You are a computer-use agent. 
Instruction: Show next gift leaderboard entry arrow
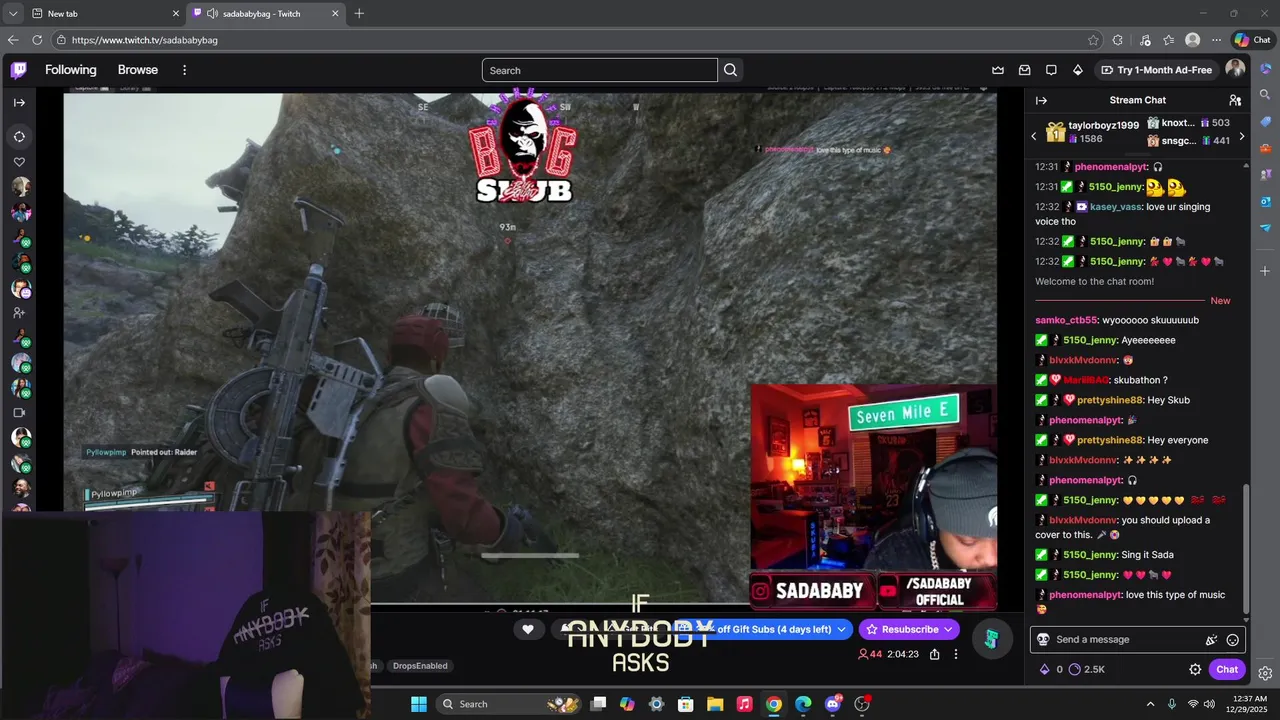click(x=1242, y=136)
